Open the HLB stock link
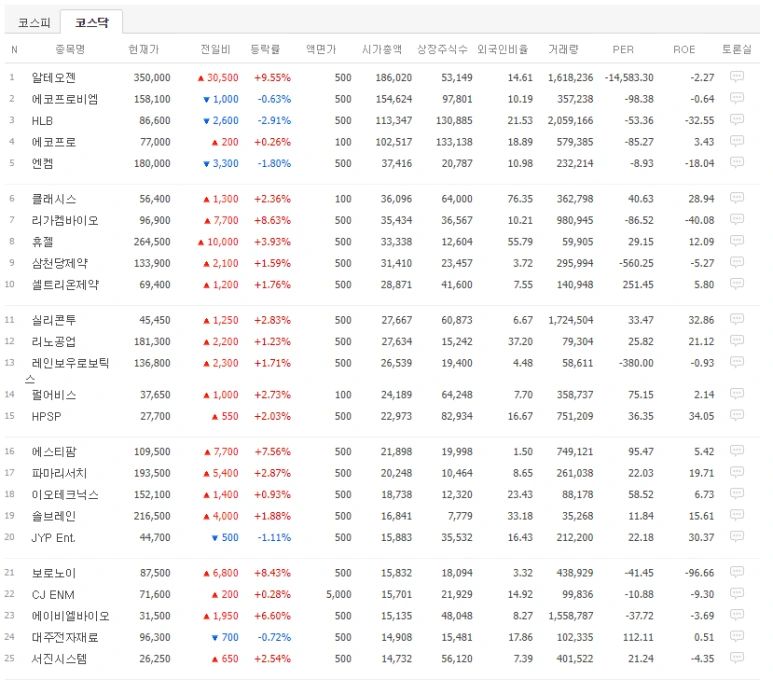Screen dimensions: 773x680 (42, 121)
